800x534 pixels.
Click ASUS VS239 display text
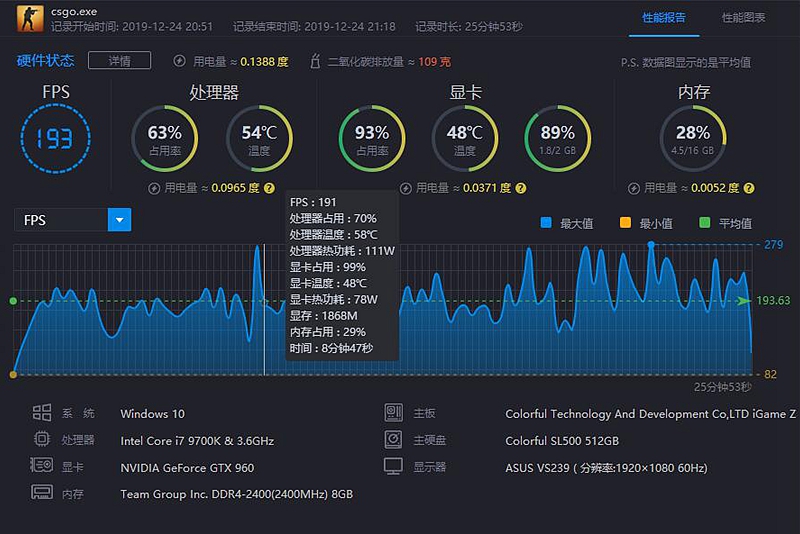tap(606, 468)
